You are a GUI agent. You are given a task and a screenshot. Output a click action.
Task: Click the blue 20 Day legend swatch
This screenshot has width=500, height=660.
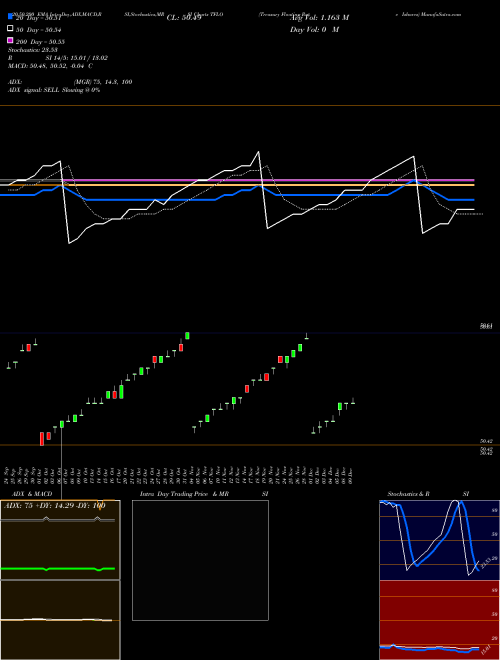coord(10,16)
